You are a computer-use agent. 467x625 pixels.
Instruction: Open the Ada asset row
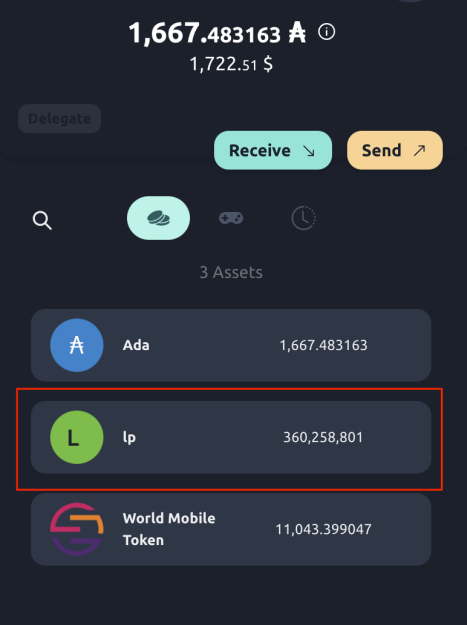231,345
